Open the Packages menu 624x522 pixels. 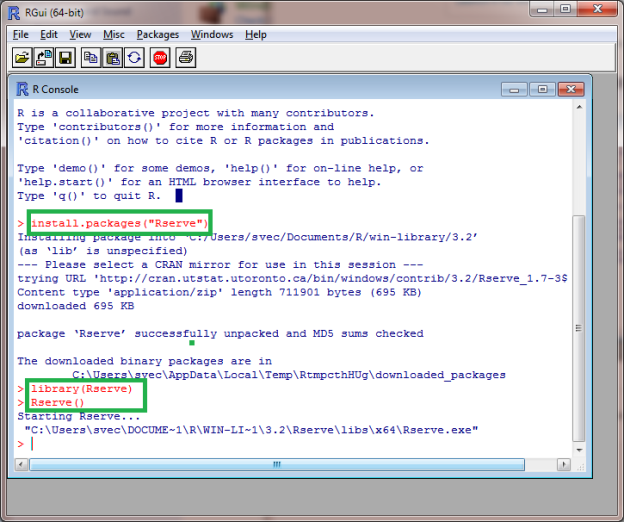[x=157, y=34]
